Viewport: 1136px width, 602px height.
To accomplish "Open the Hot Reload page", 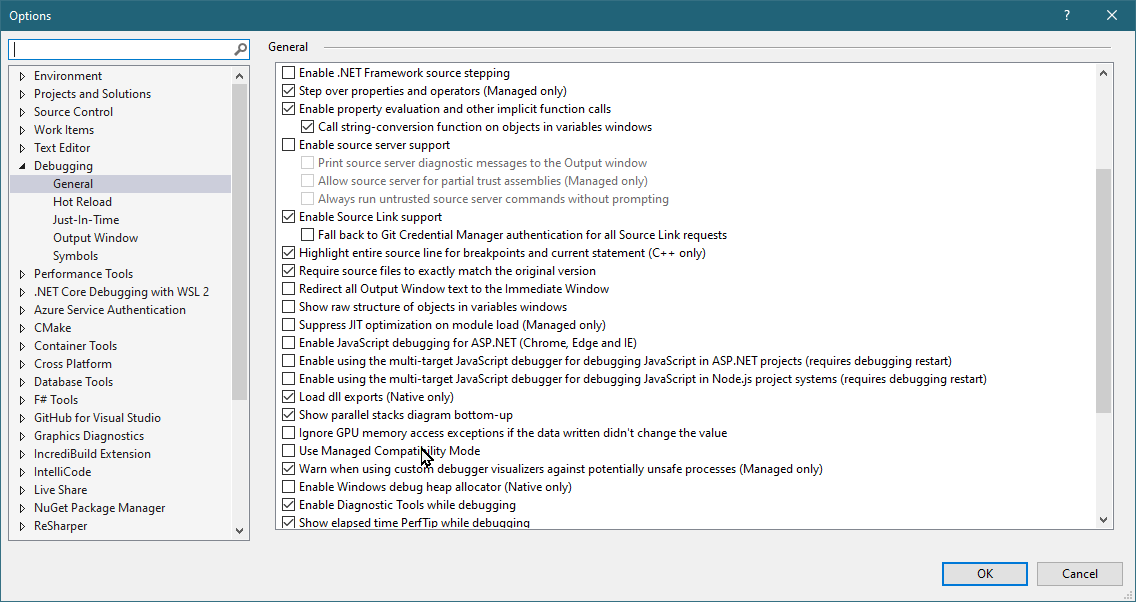I will (82, 202).
